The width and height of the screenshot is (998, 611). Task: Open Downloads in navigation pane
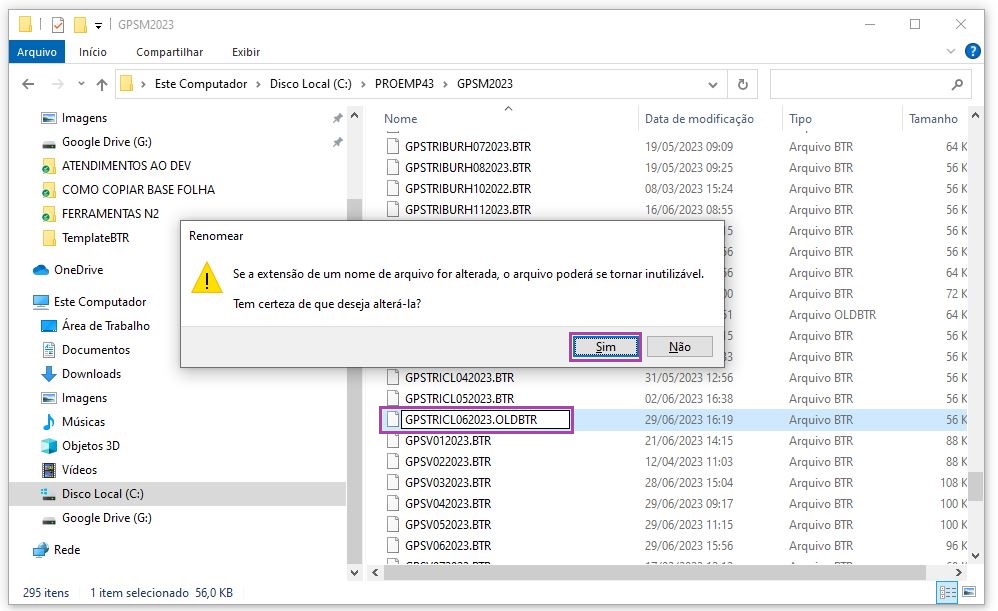pos(91,374)
